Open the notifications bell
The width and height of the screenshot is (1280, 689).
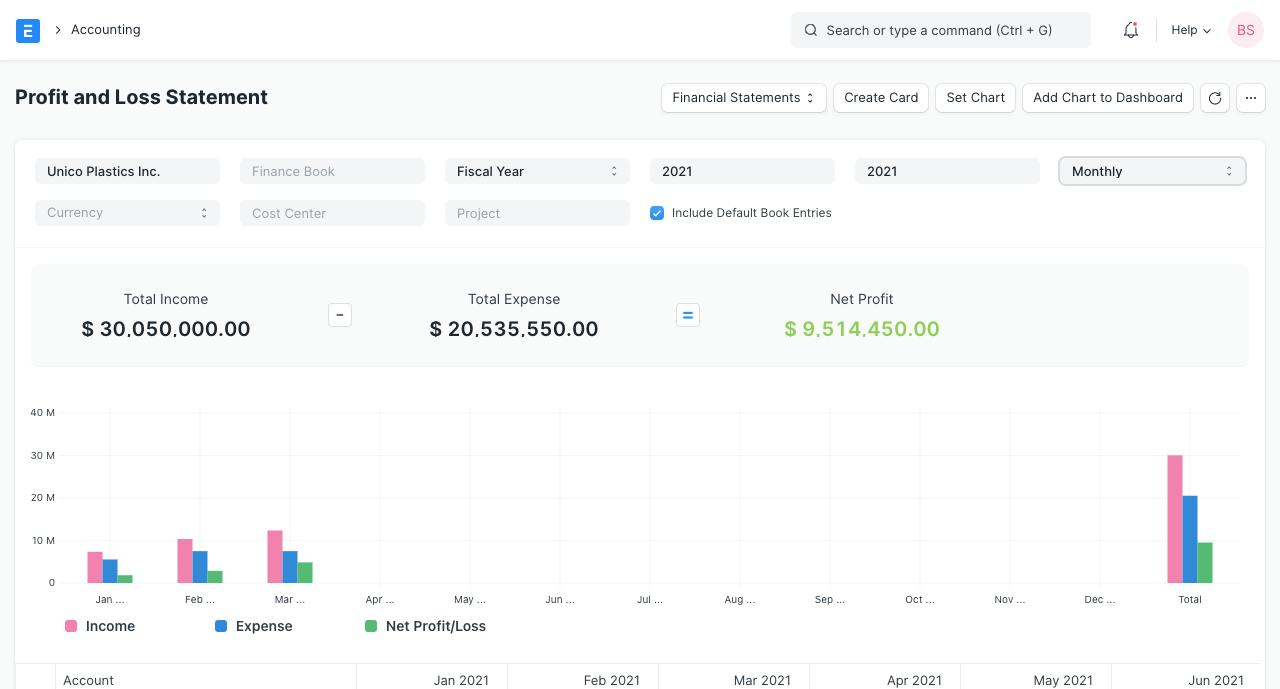[x=1130, y=30]
